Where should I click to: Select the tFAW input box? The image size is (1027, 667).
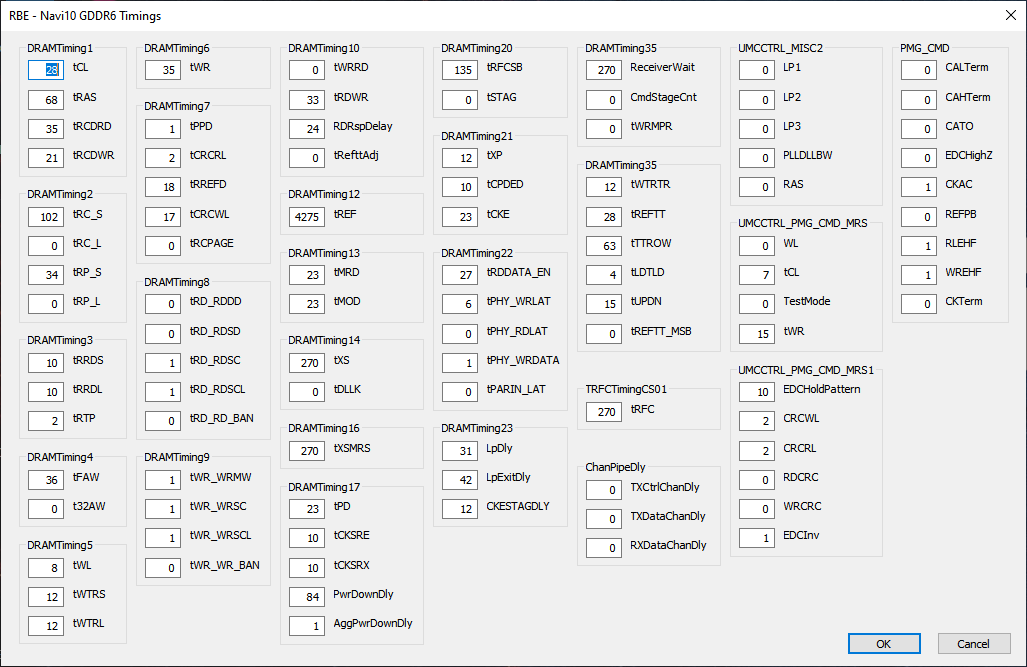click(x=46, y=480)
